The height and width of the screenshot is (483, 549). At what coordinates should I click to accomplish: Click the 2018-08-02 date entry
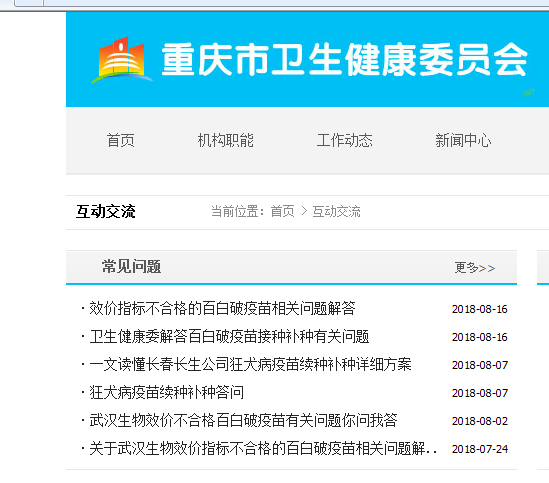pyautogui.click(x=480, y=421)
